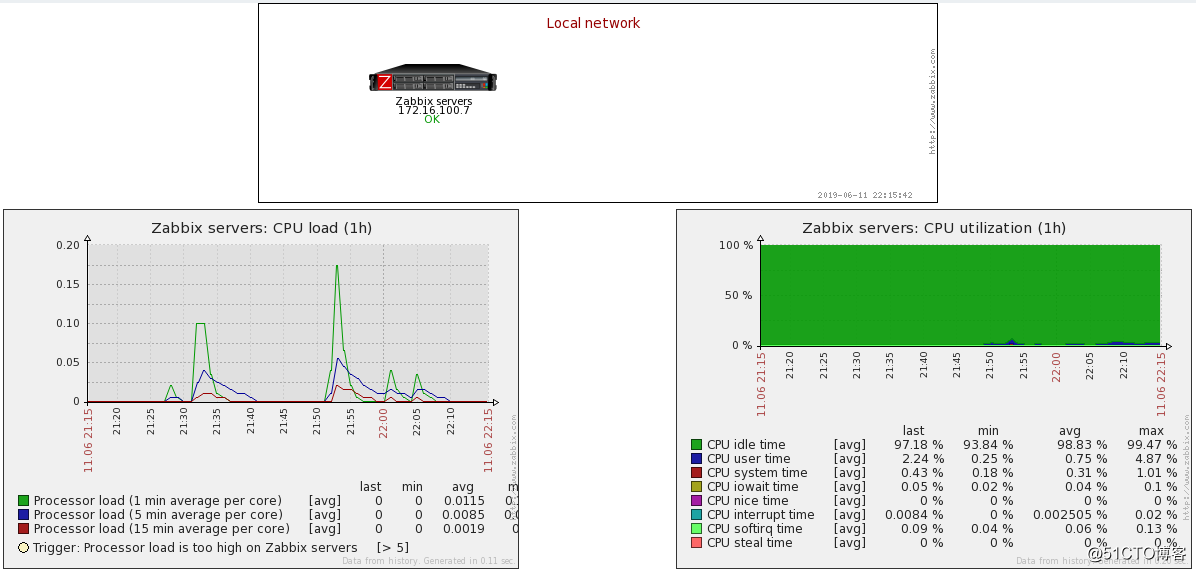Click the CPU interrupt time teal swatch
Viewport: 1196px width, 572px height.
tap(696, 515)
